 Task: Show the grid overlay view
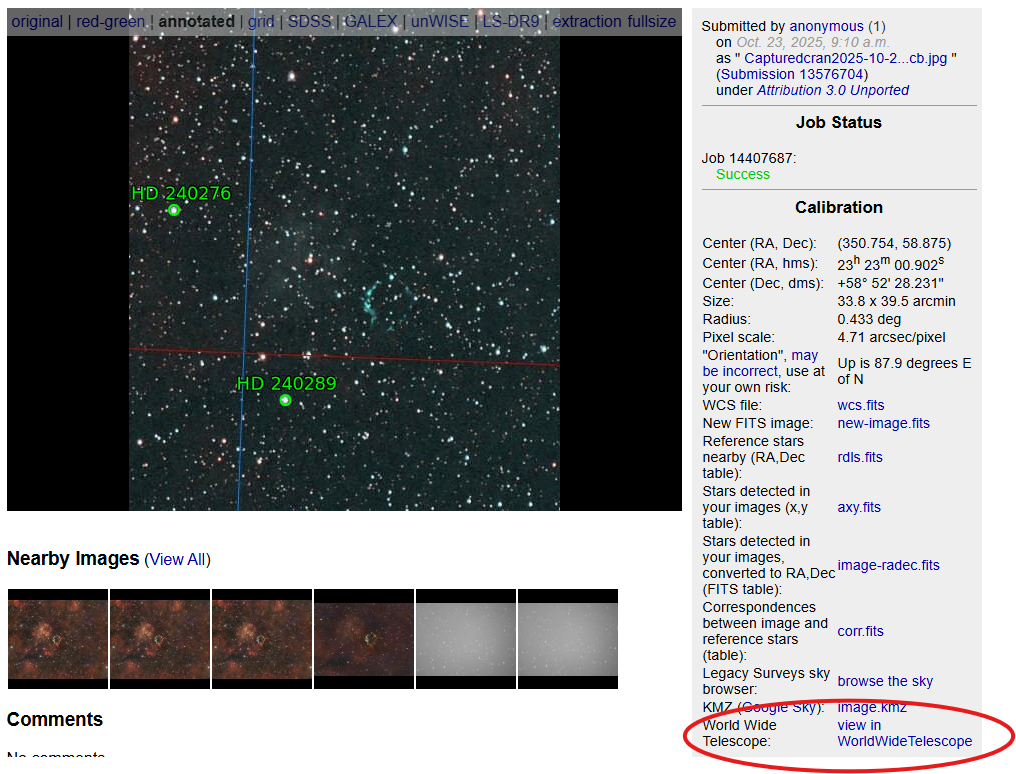coord(261,21)
